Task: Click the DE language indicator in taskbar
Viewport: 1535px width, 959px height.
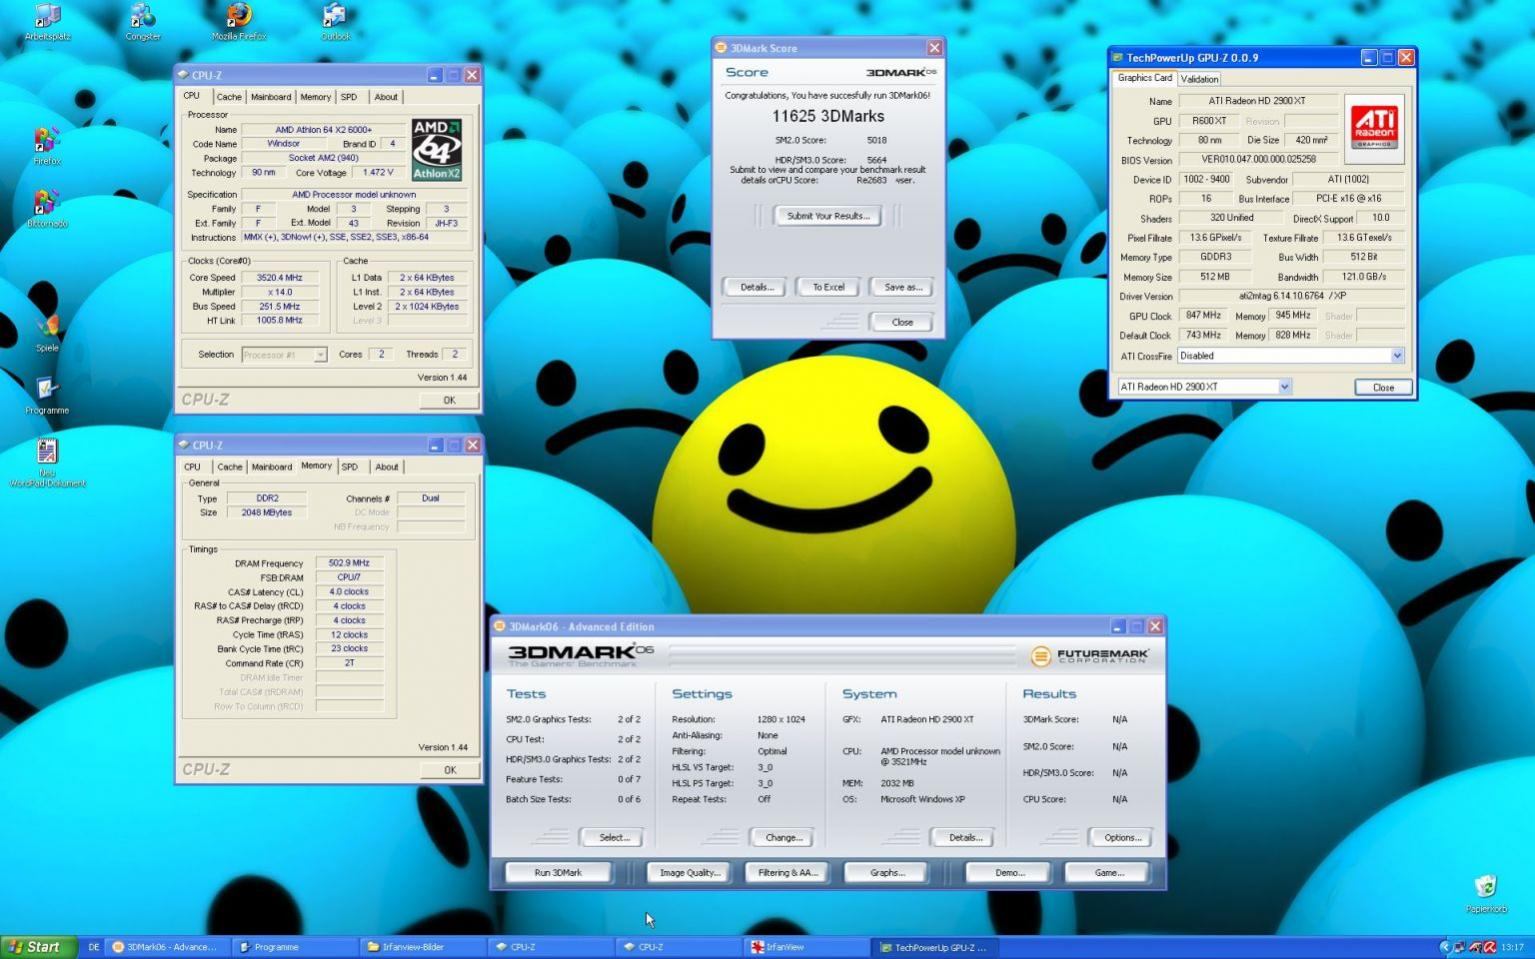Action: pos(93,947)
